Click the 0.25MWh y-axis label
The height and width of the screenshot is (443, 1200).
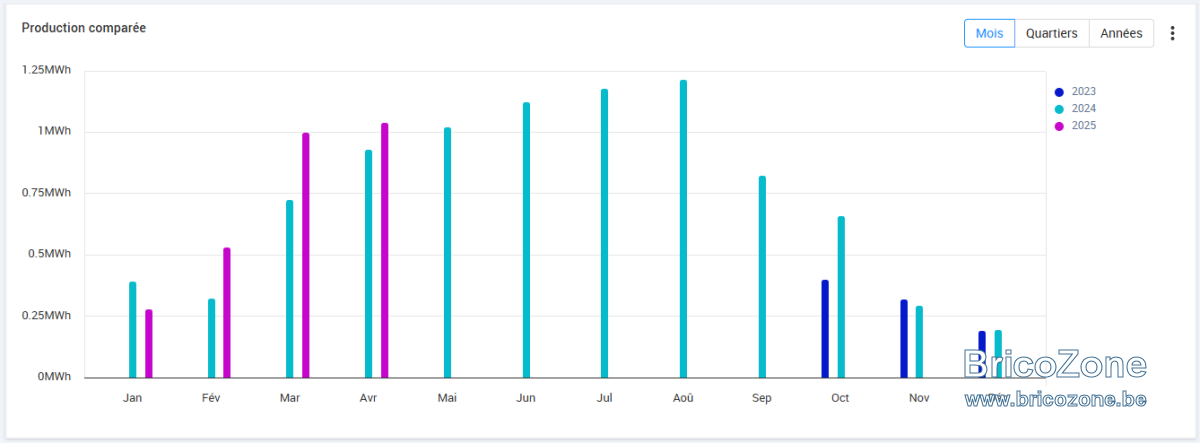(x=46, y=316)
